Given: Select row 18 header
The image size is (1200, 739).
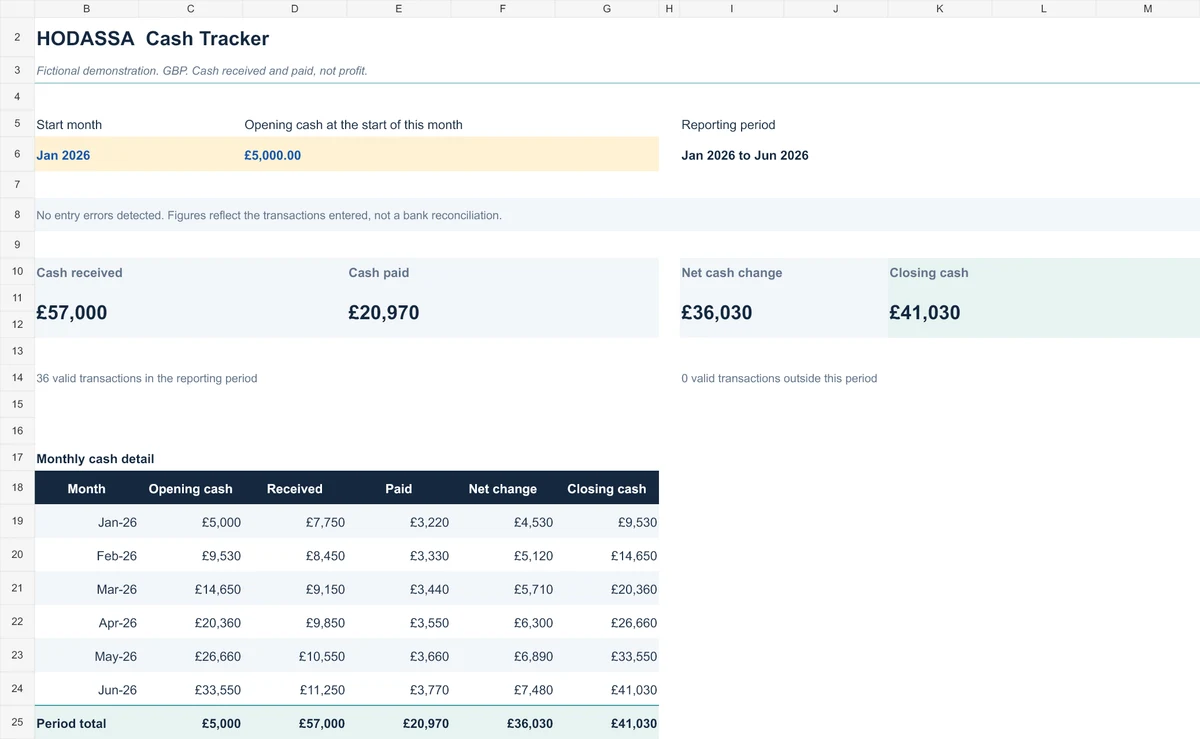Looking at the screenshot, I should coord(17,487).
